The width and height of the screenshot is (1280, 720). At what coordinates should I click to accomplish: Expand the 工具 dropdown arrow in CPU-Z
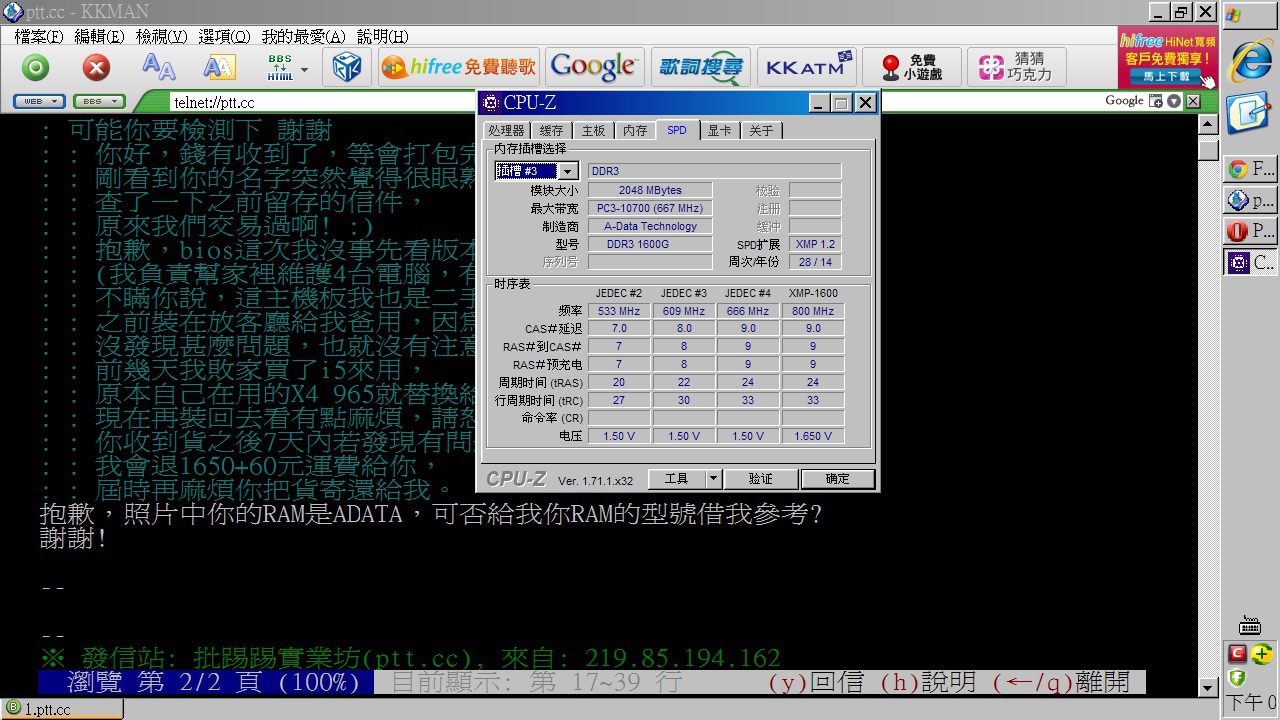pos(713,479)
